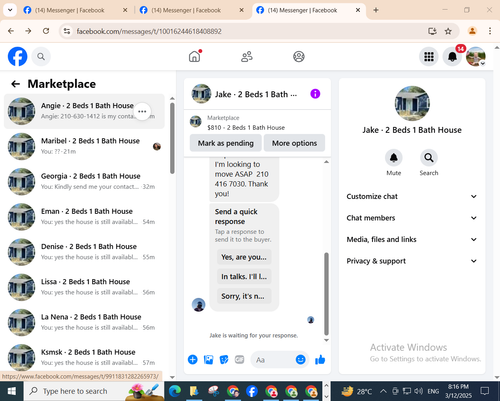Open Ksmsk's conversation
500x401 pixels.
point(84,357)
